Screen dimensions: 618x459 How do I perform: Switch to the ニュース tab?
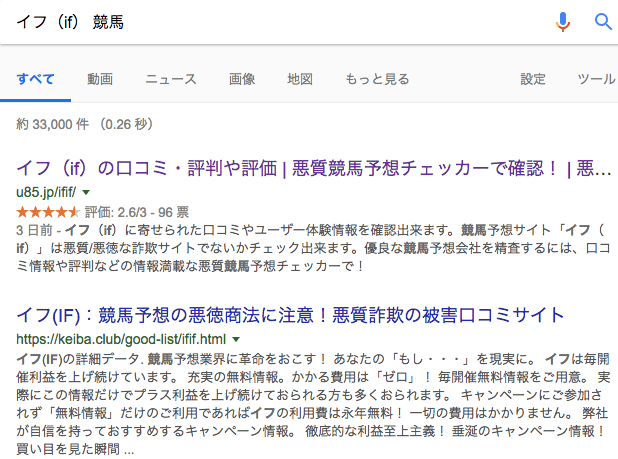171,79
